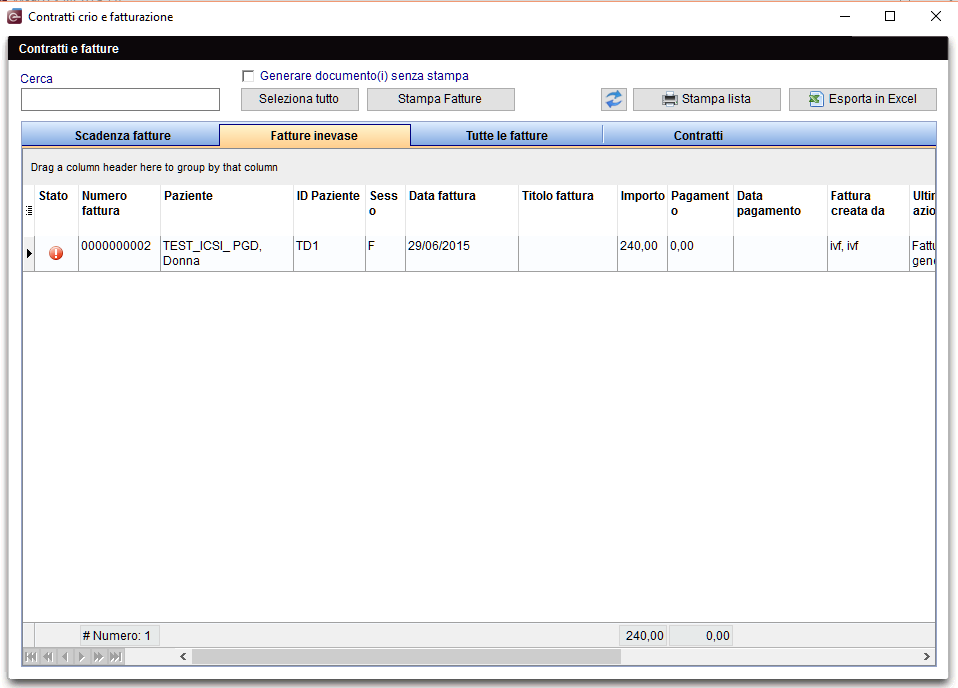The image size is (958, 688).
Task: Go to last record navigator button
Action: tap(115, 657)
